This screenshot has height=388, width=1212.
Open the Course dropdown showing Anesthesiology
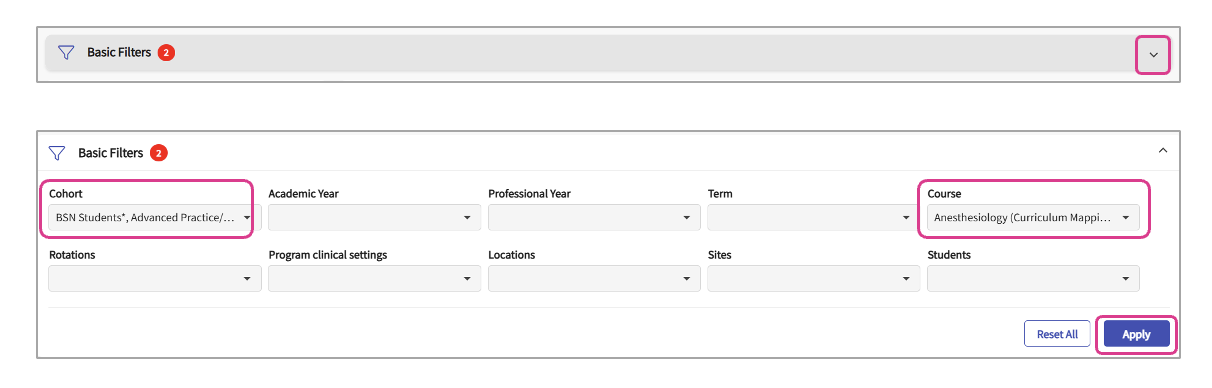[x=1033, y=217]
